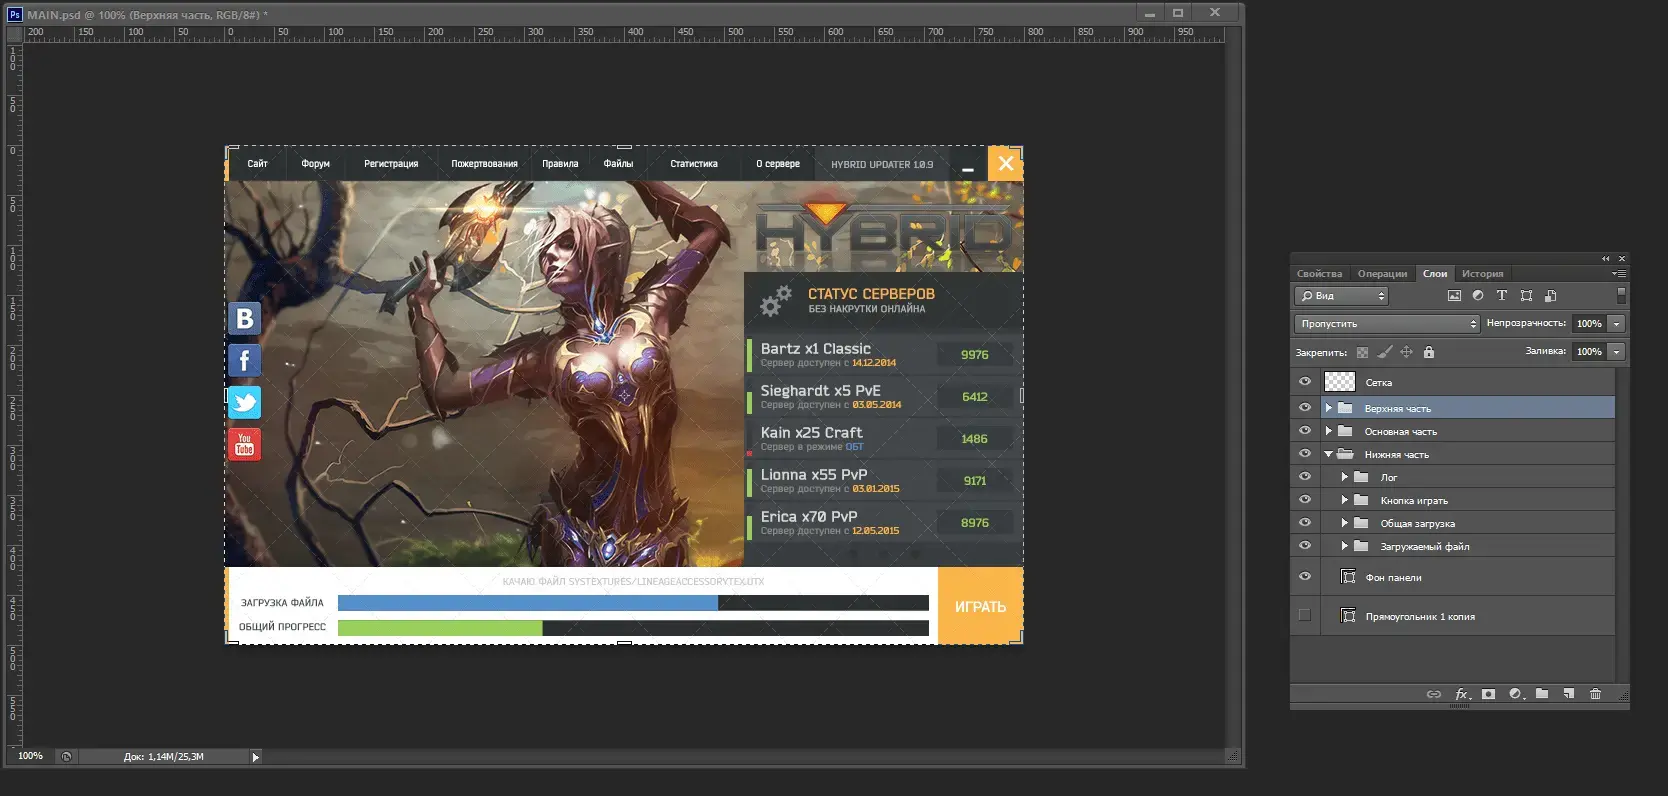Image resolution: width=1668 pixels, height=796 pixels.
Task: Open the Вид filter type dropdown
Action: [1342, 296]
